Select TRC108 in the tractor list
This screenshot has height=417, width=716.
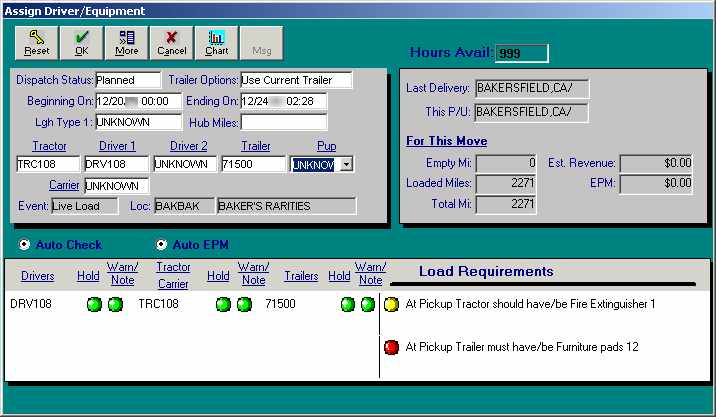[158, 304]
